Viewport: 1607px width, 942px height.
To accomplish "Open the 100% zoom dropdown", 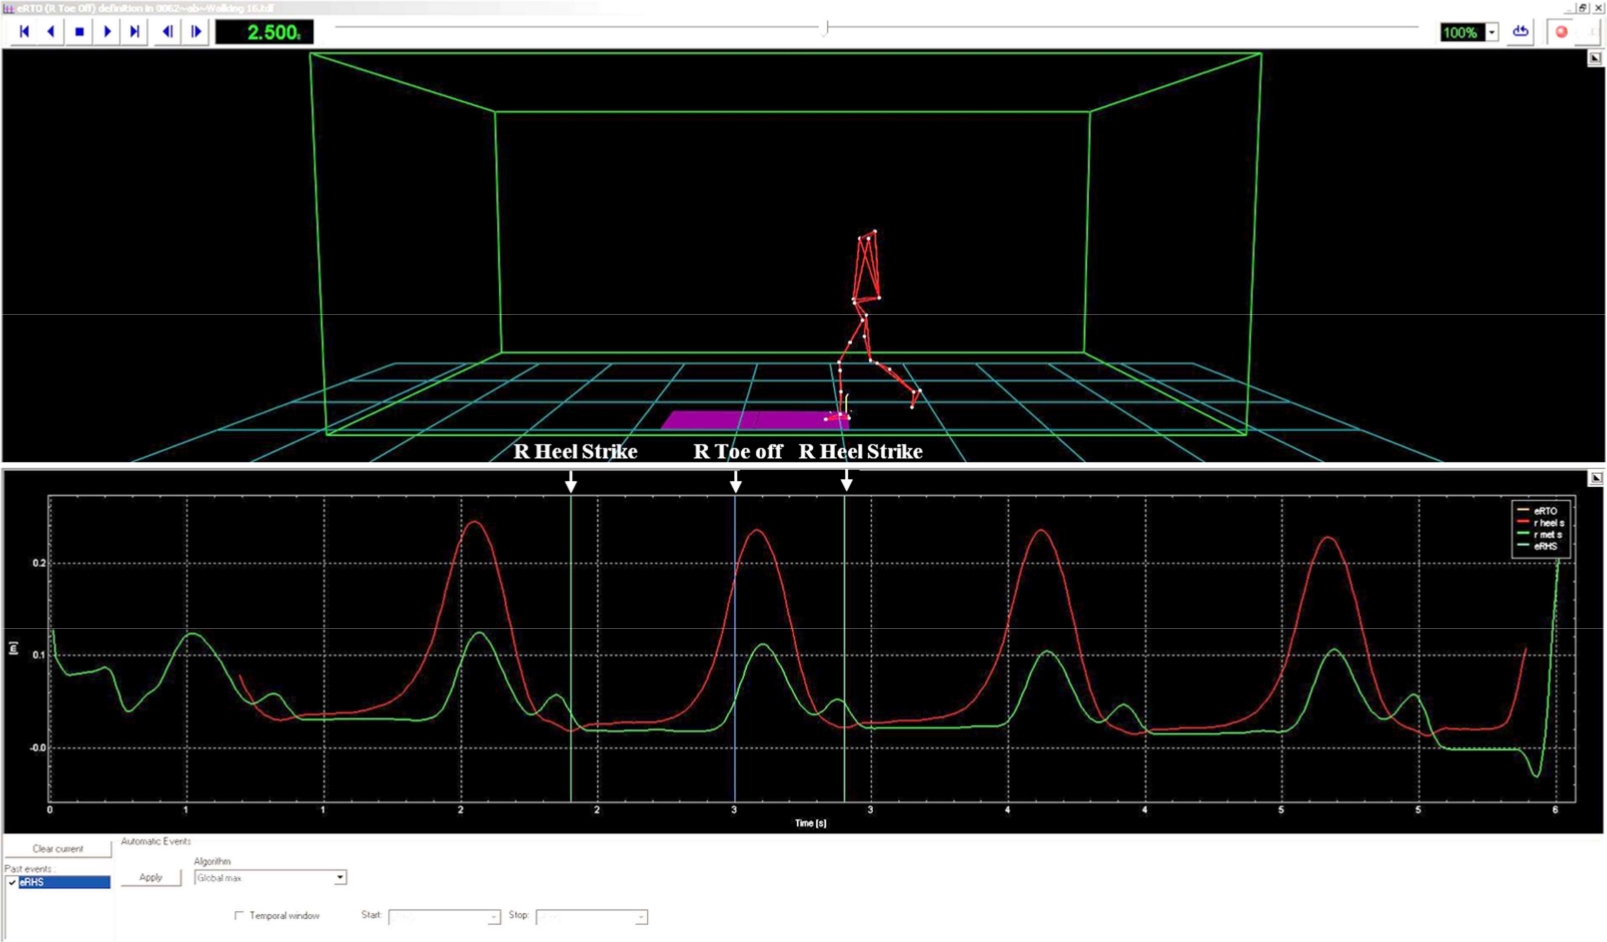I will coord(1491,32).
